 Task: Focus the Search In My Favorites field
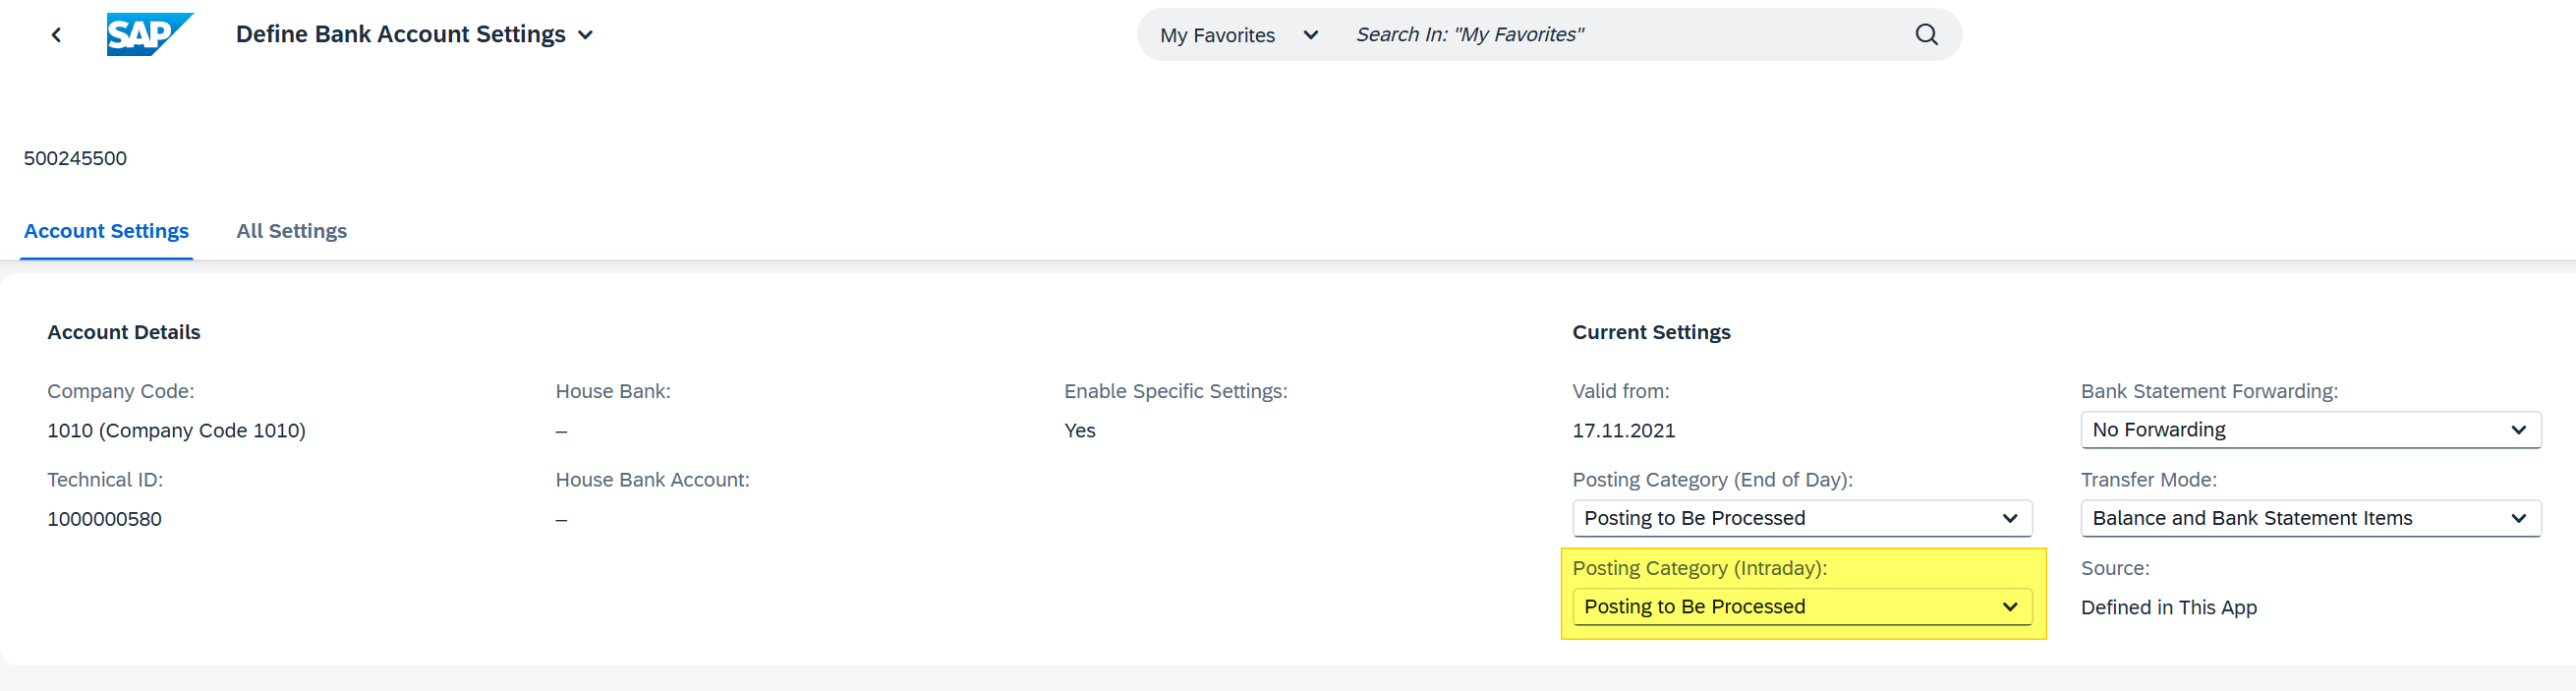[1620, 35]
